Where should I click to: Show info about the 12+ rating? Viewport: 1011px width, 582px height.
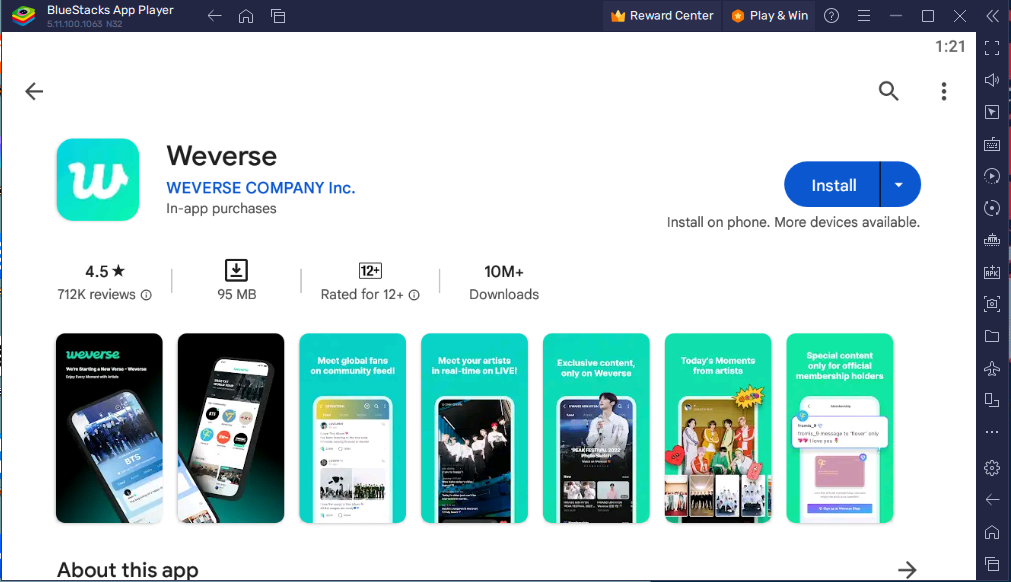414,295
